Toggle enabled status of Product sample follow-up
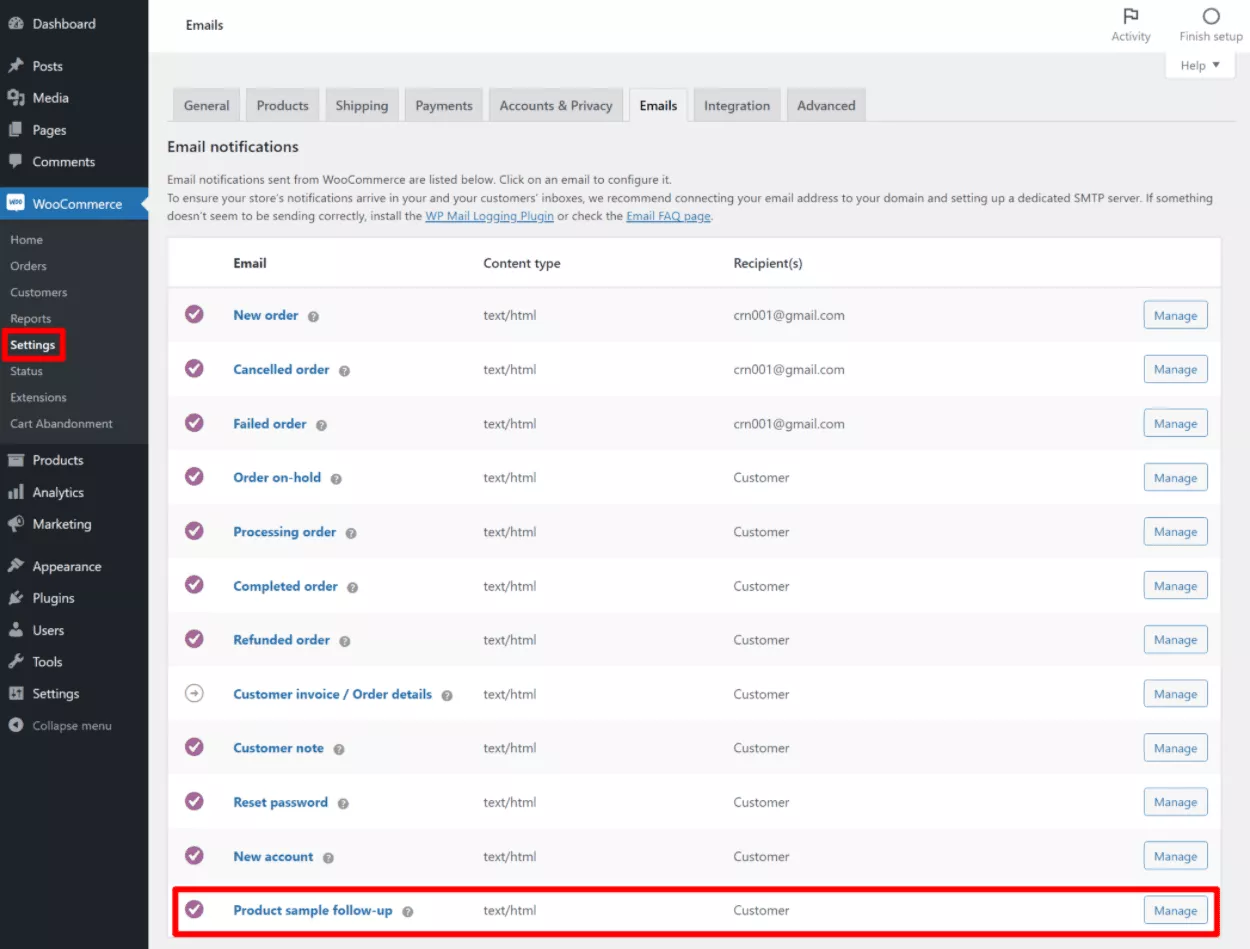1250x949 pixels. (194, 909)
